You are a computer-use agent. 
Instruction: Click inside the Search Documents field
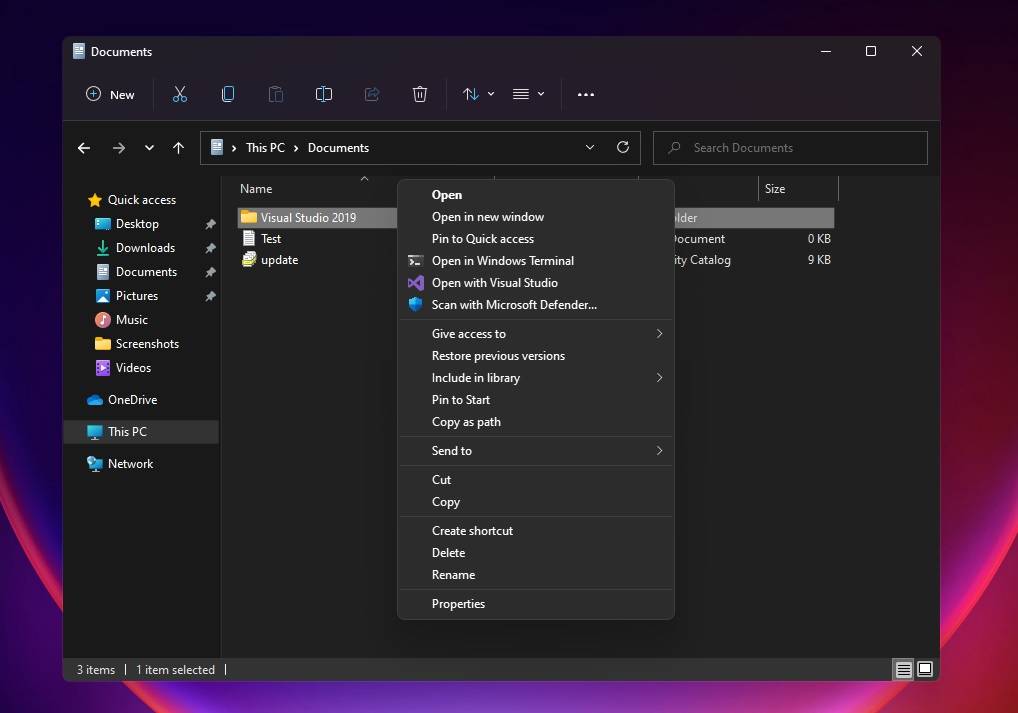point(789,147)
